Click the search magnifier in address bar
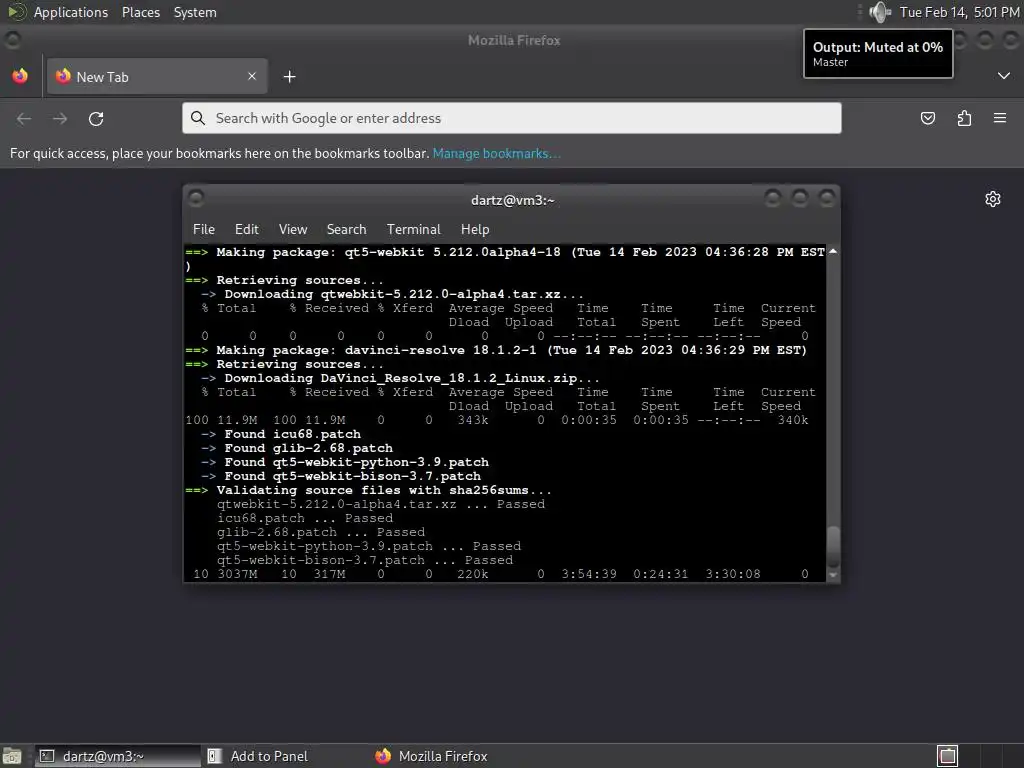1024x768 pixels. click(x=198, y=118)
